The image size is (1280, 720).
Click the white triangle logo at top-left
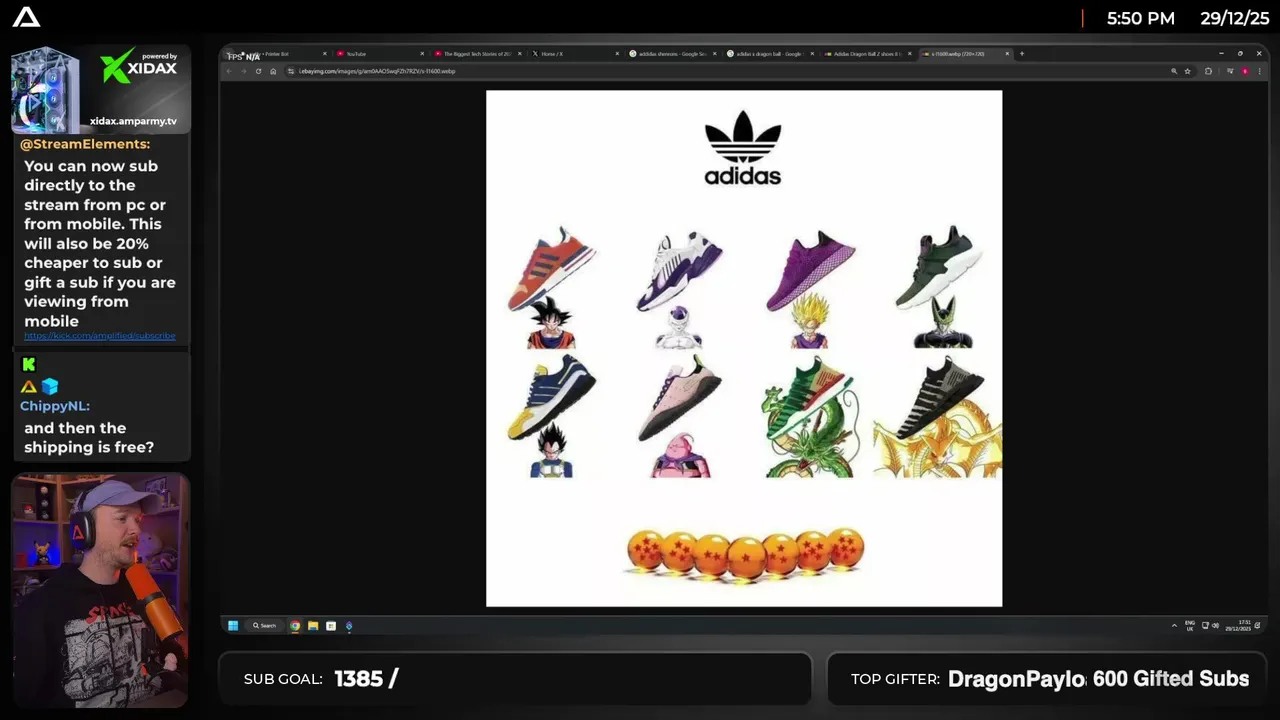pyautogui.click(x=26, y=17)
